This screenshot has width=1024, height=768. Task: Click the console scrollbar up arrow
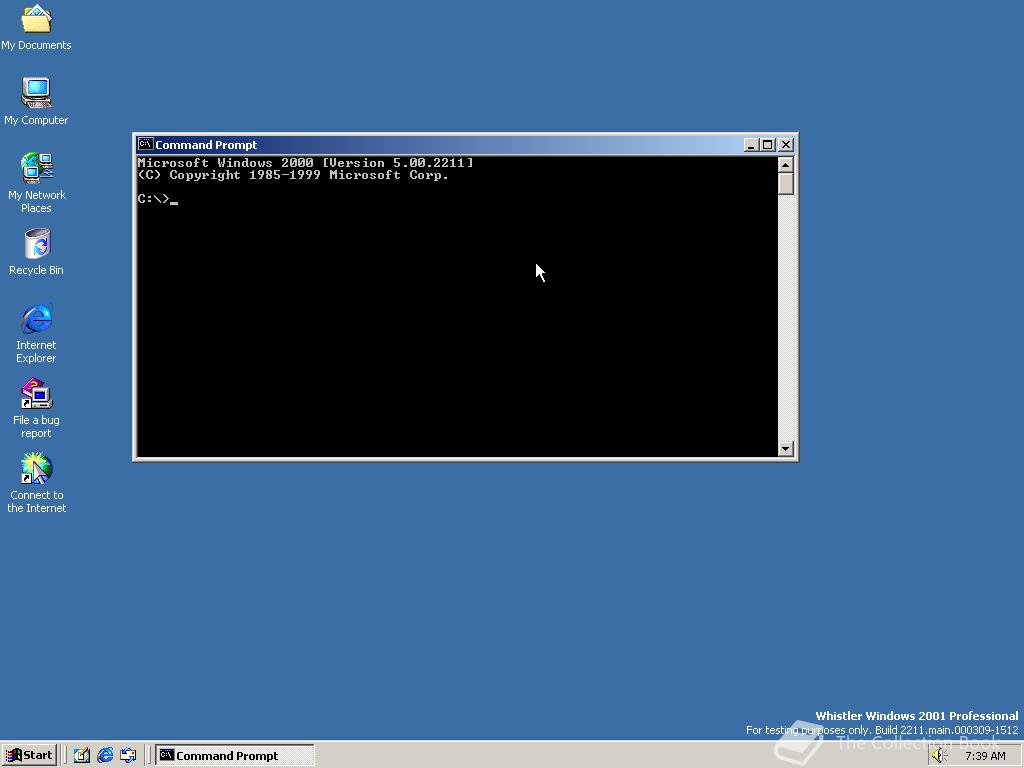point(786,164)
